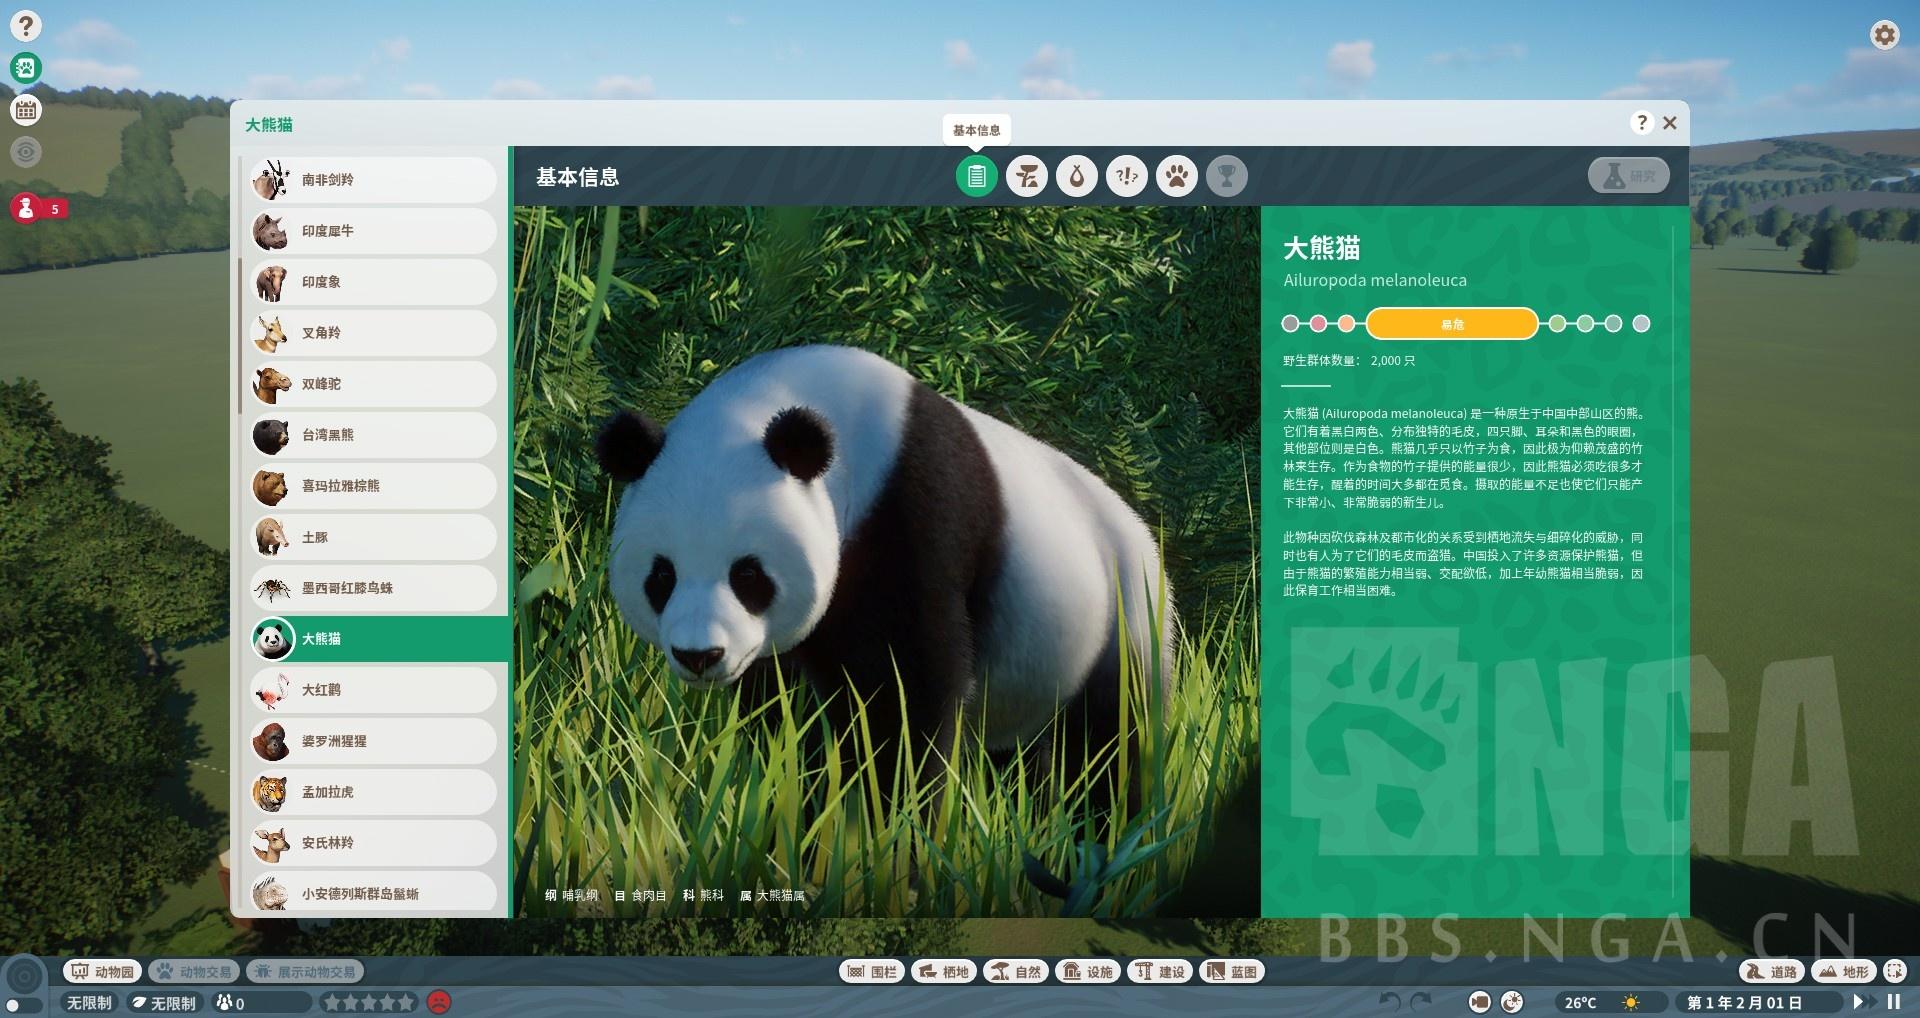Activate the multi-select dashed box tool
Screen dimensions: 1920x1018
[1894, 971]
